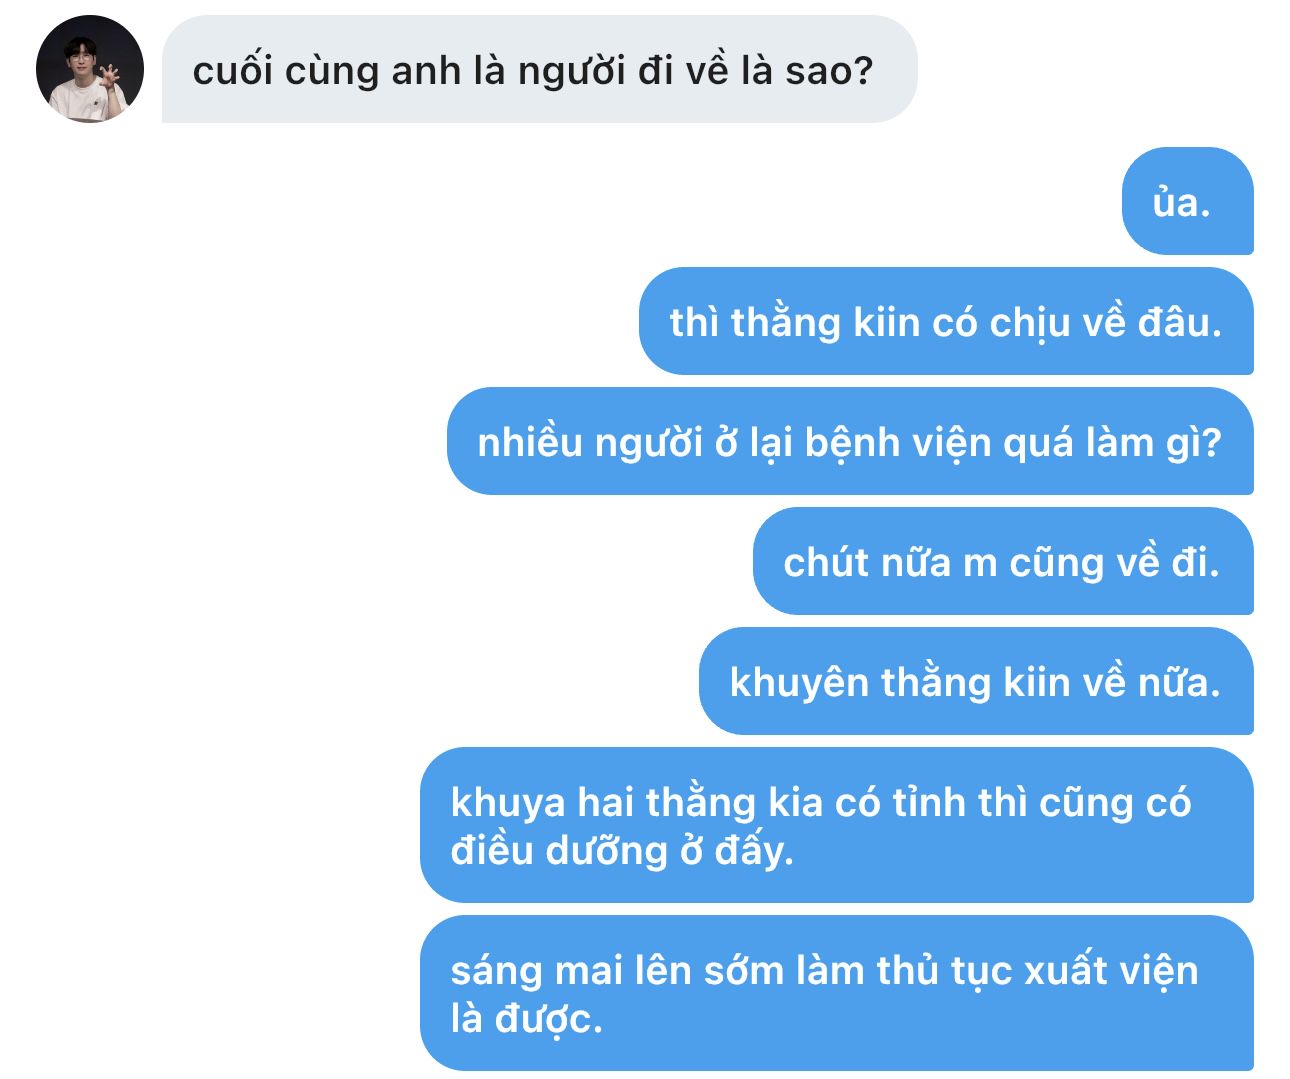Click the words 'điều dưỡng' in the sent bubble
The height and width of the screenshot is (1079, 1290).
[558, 851]
